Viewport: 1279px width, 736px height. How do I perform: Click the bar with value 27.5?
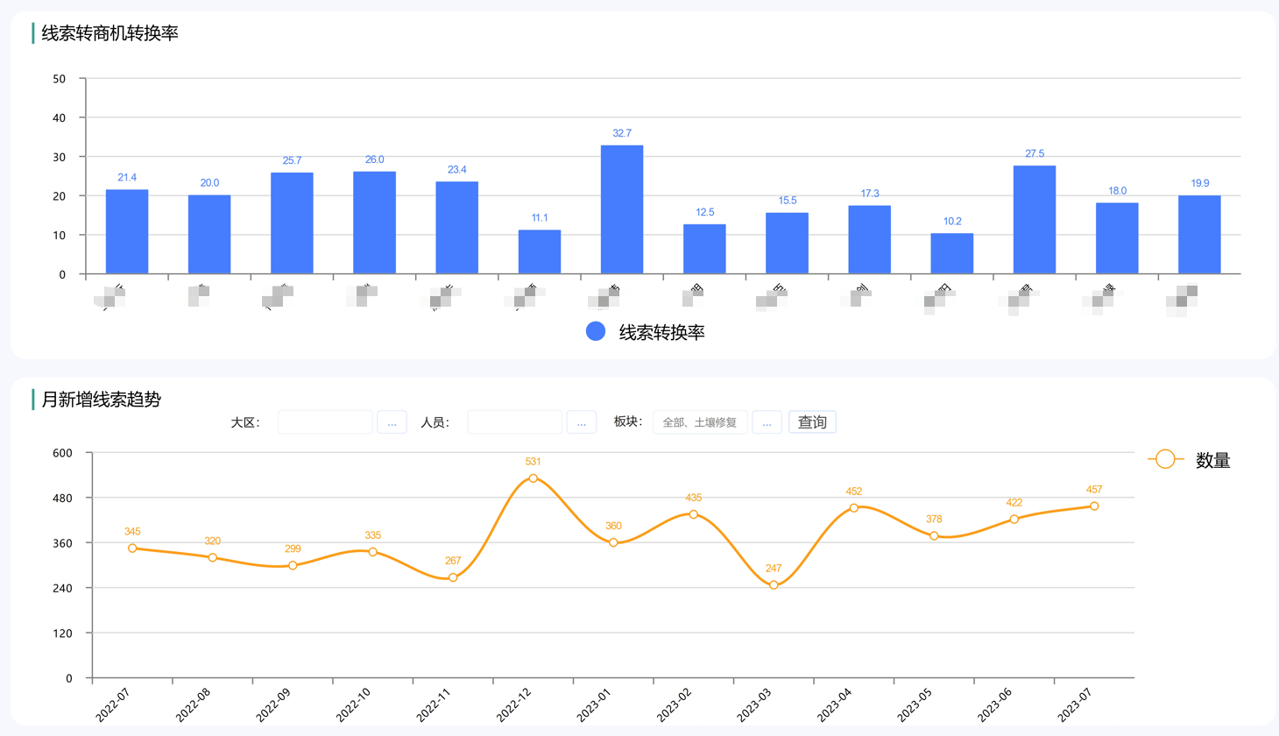coord(1034,220)
